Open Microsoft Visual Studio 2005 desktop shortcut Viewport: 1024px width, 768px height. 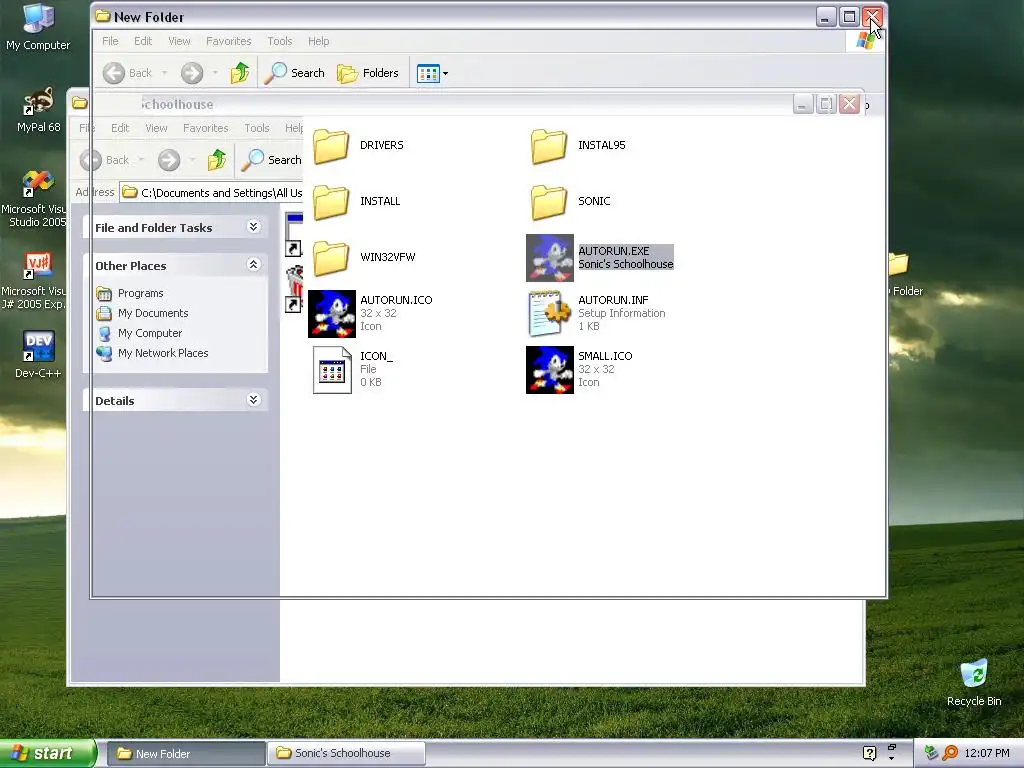[34, 199]
